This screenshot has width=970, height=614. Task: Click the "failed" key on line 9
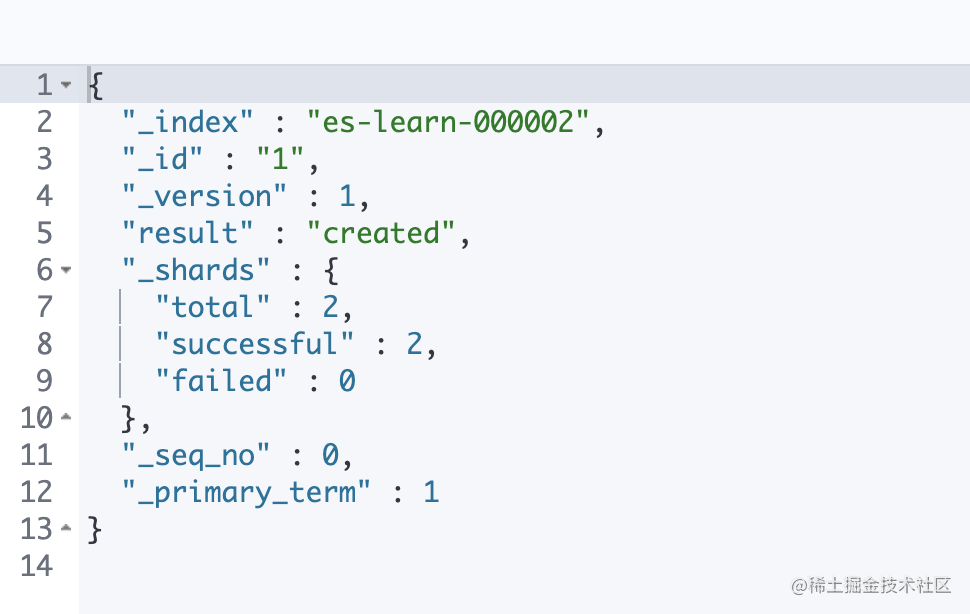pos(221,381)
